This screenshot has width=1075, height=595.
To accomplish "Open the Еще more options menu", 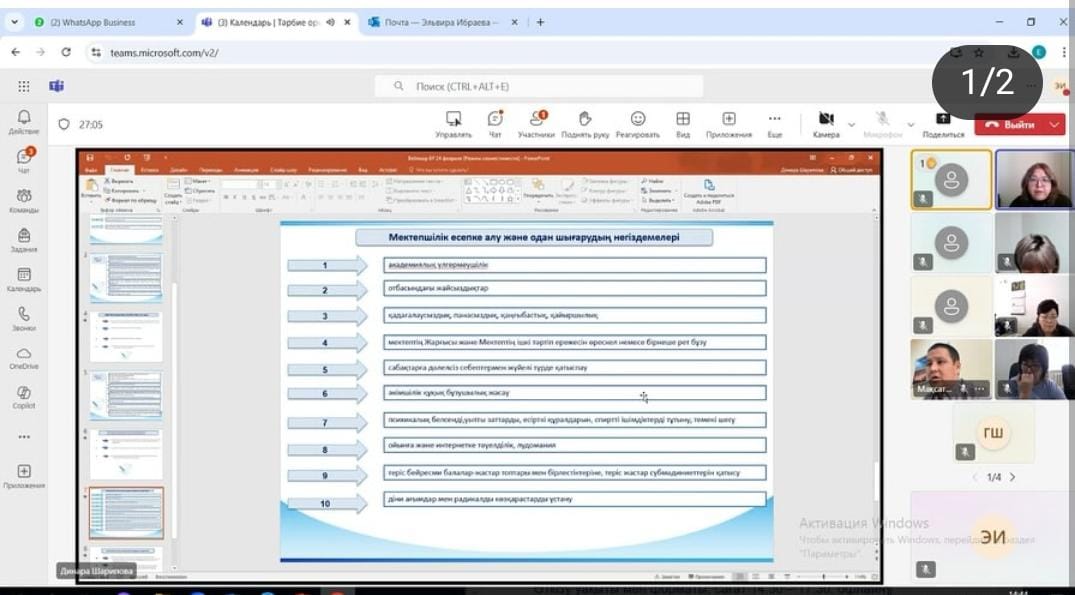I will pyautogui.click(x=774, y=123).
